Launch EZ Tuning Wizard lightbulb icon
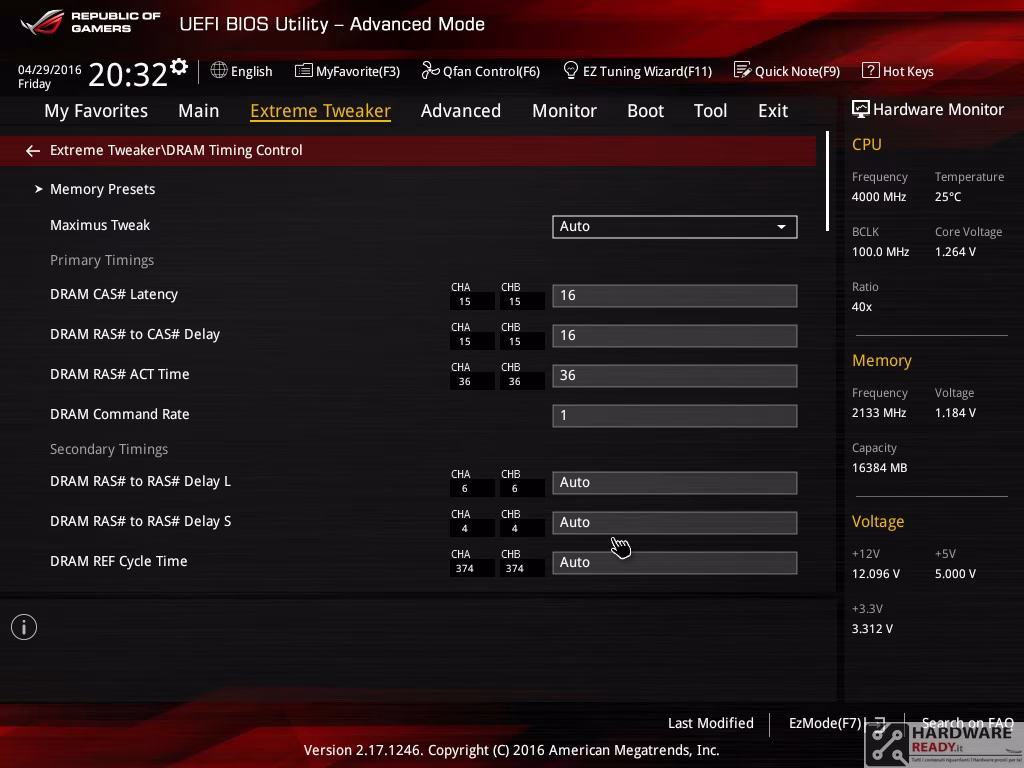Screen dimensions: 1024x768 571,70
